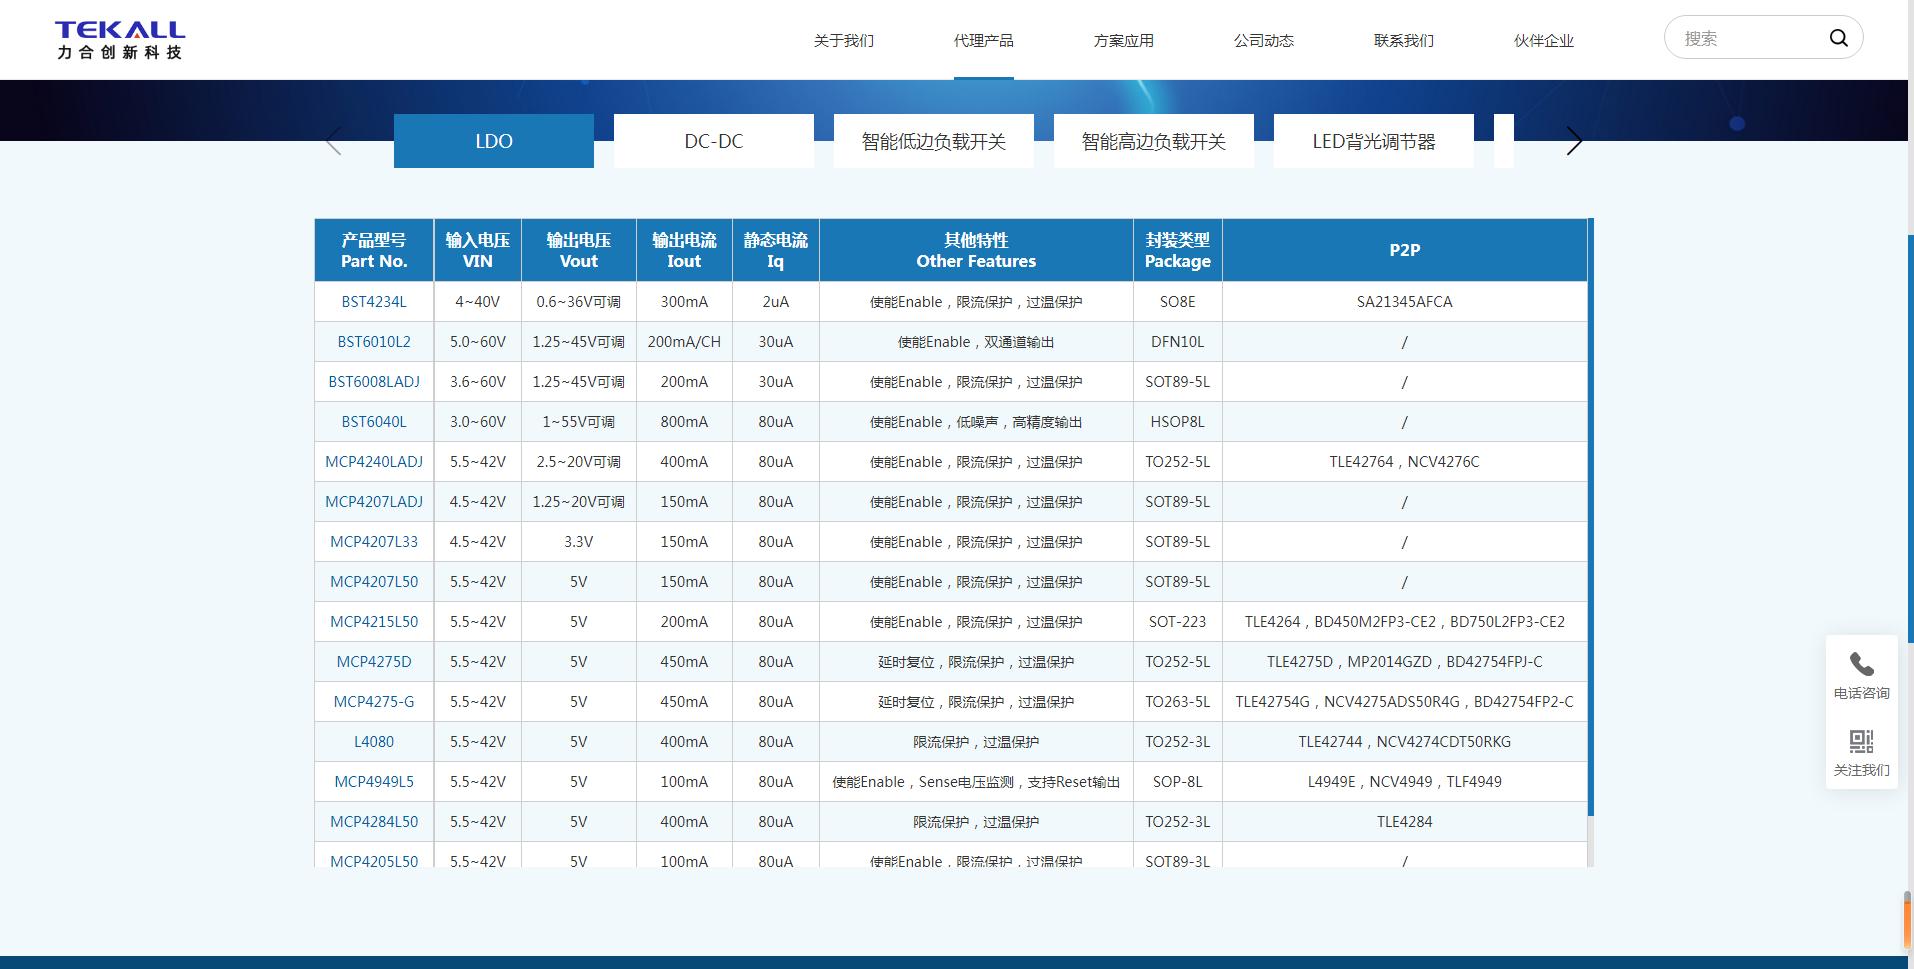Screen dimensions: 1914x969
Task: Click the 800mA output current cell
Action: 684,421
